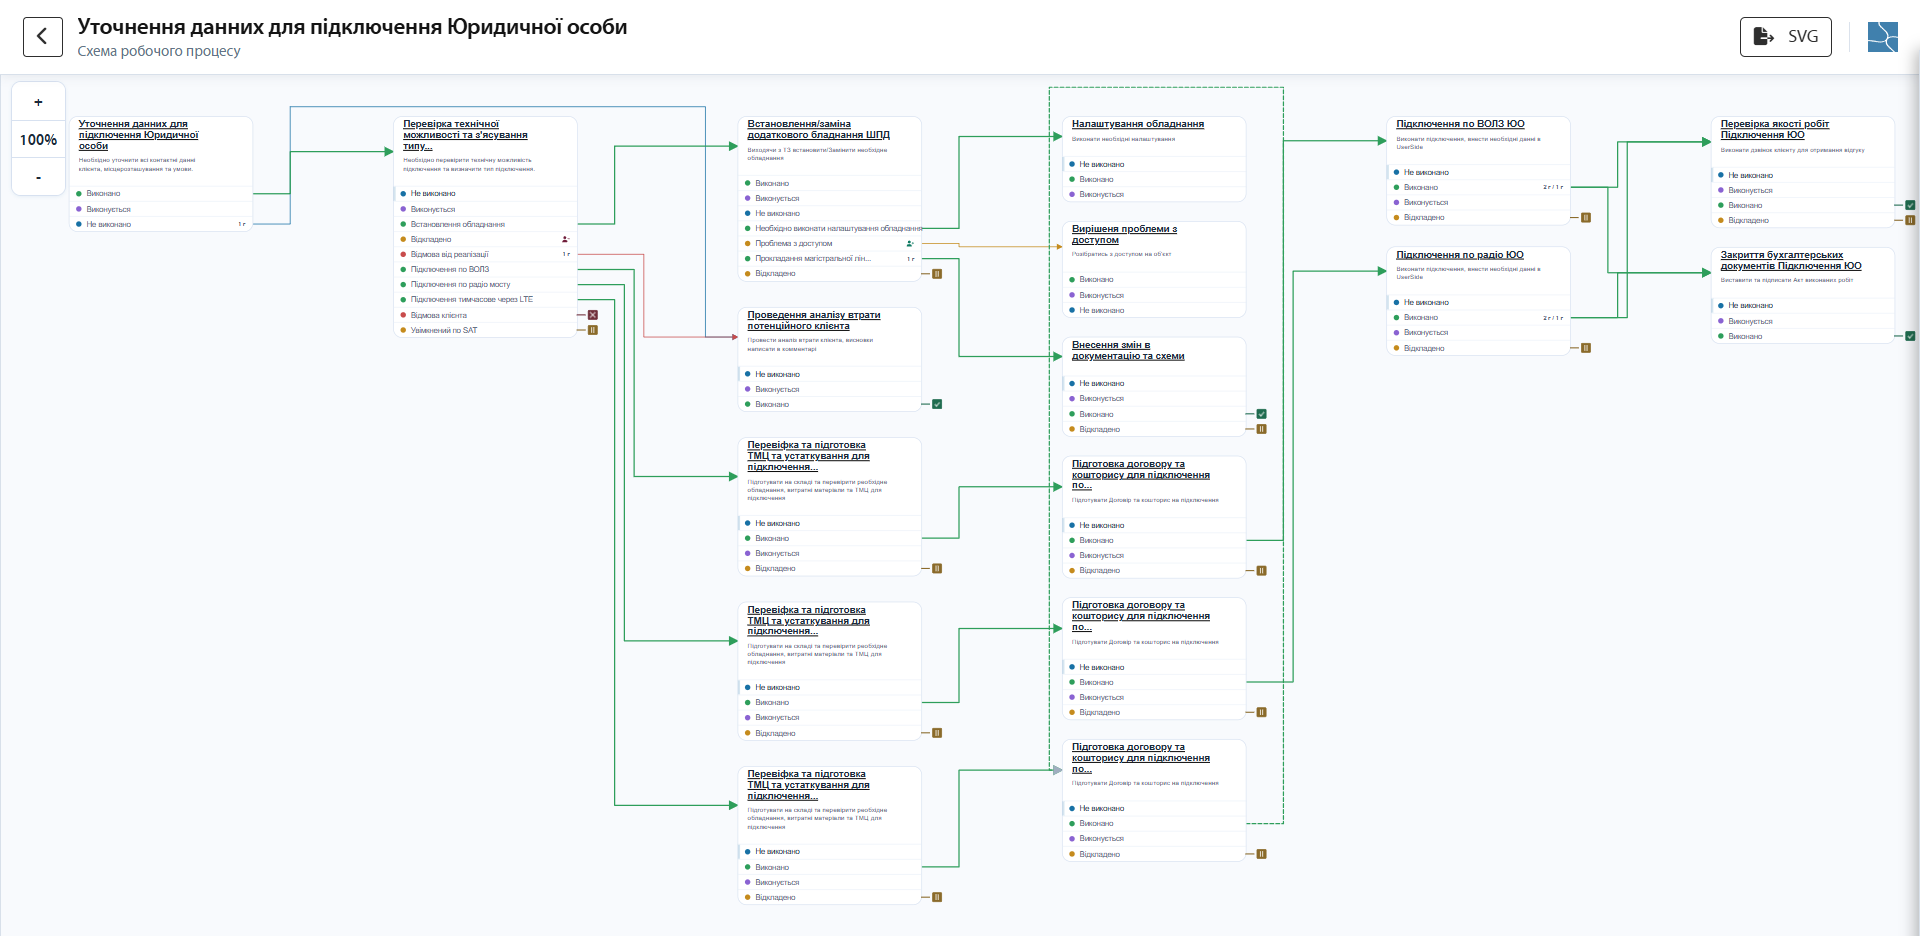Click the green checkmark marker of Проведення аналізу втрати
This screenshot has width=1920, height=936.
[937, 404]
